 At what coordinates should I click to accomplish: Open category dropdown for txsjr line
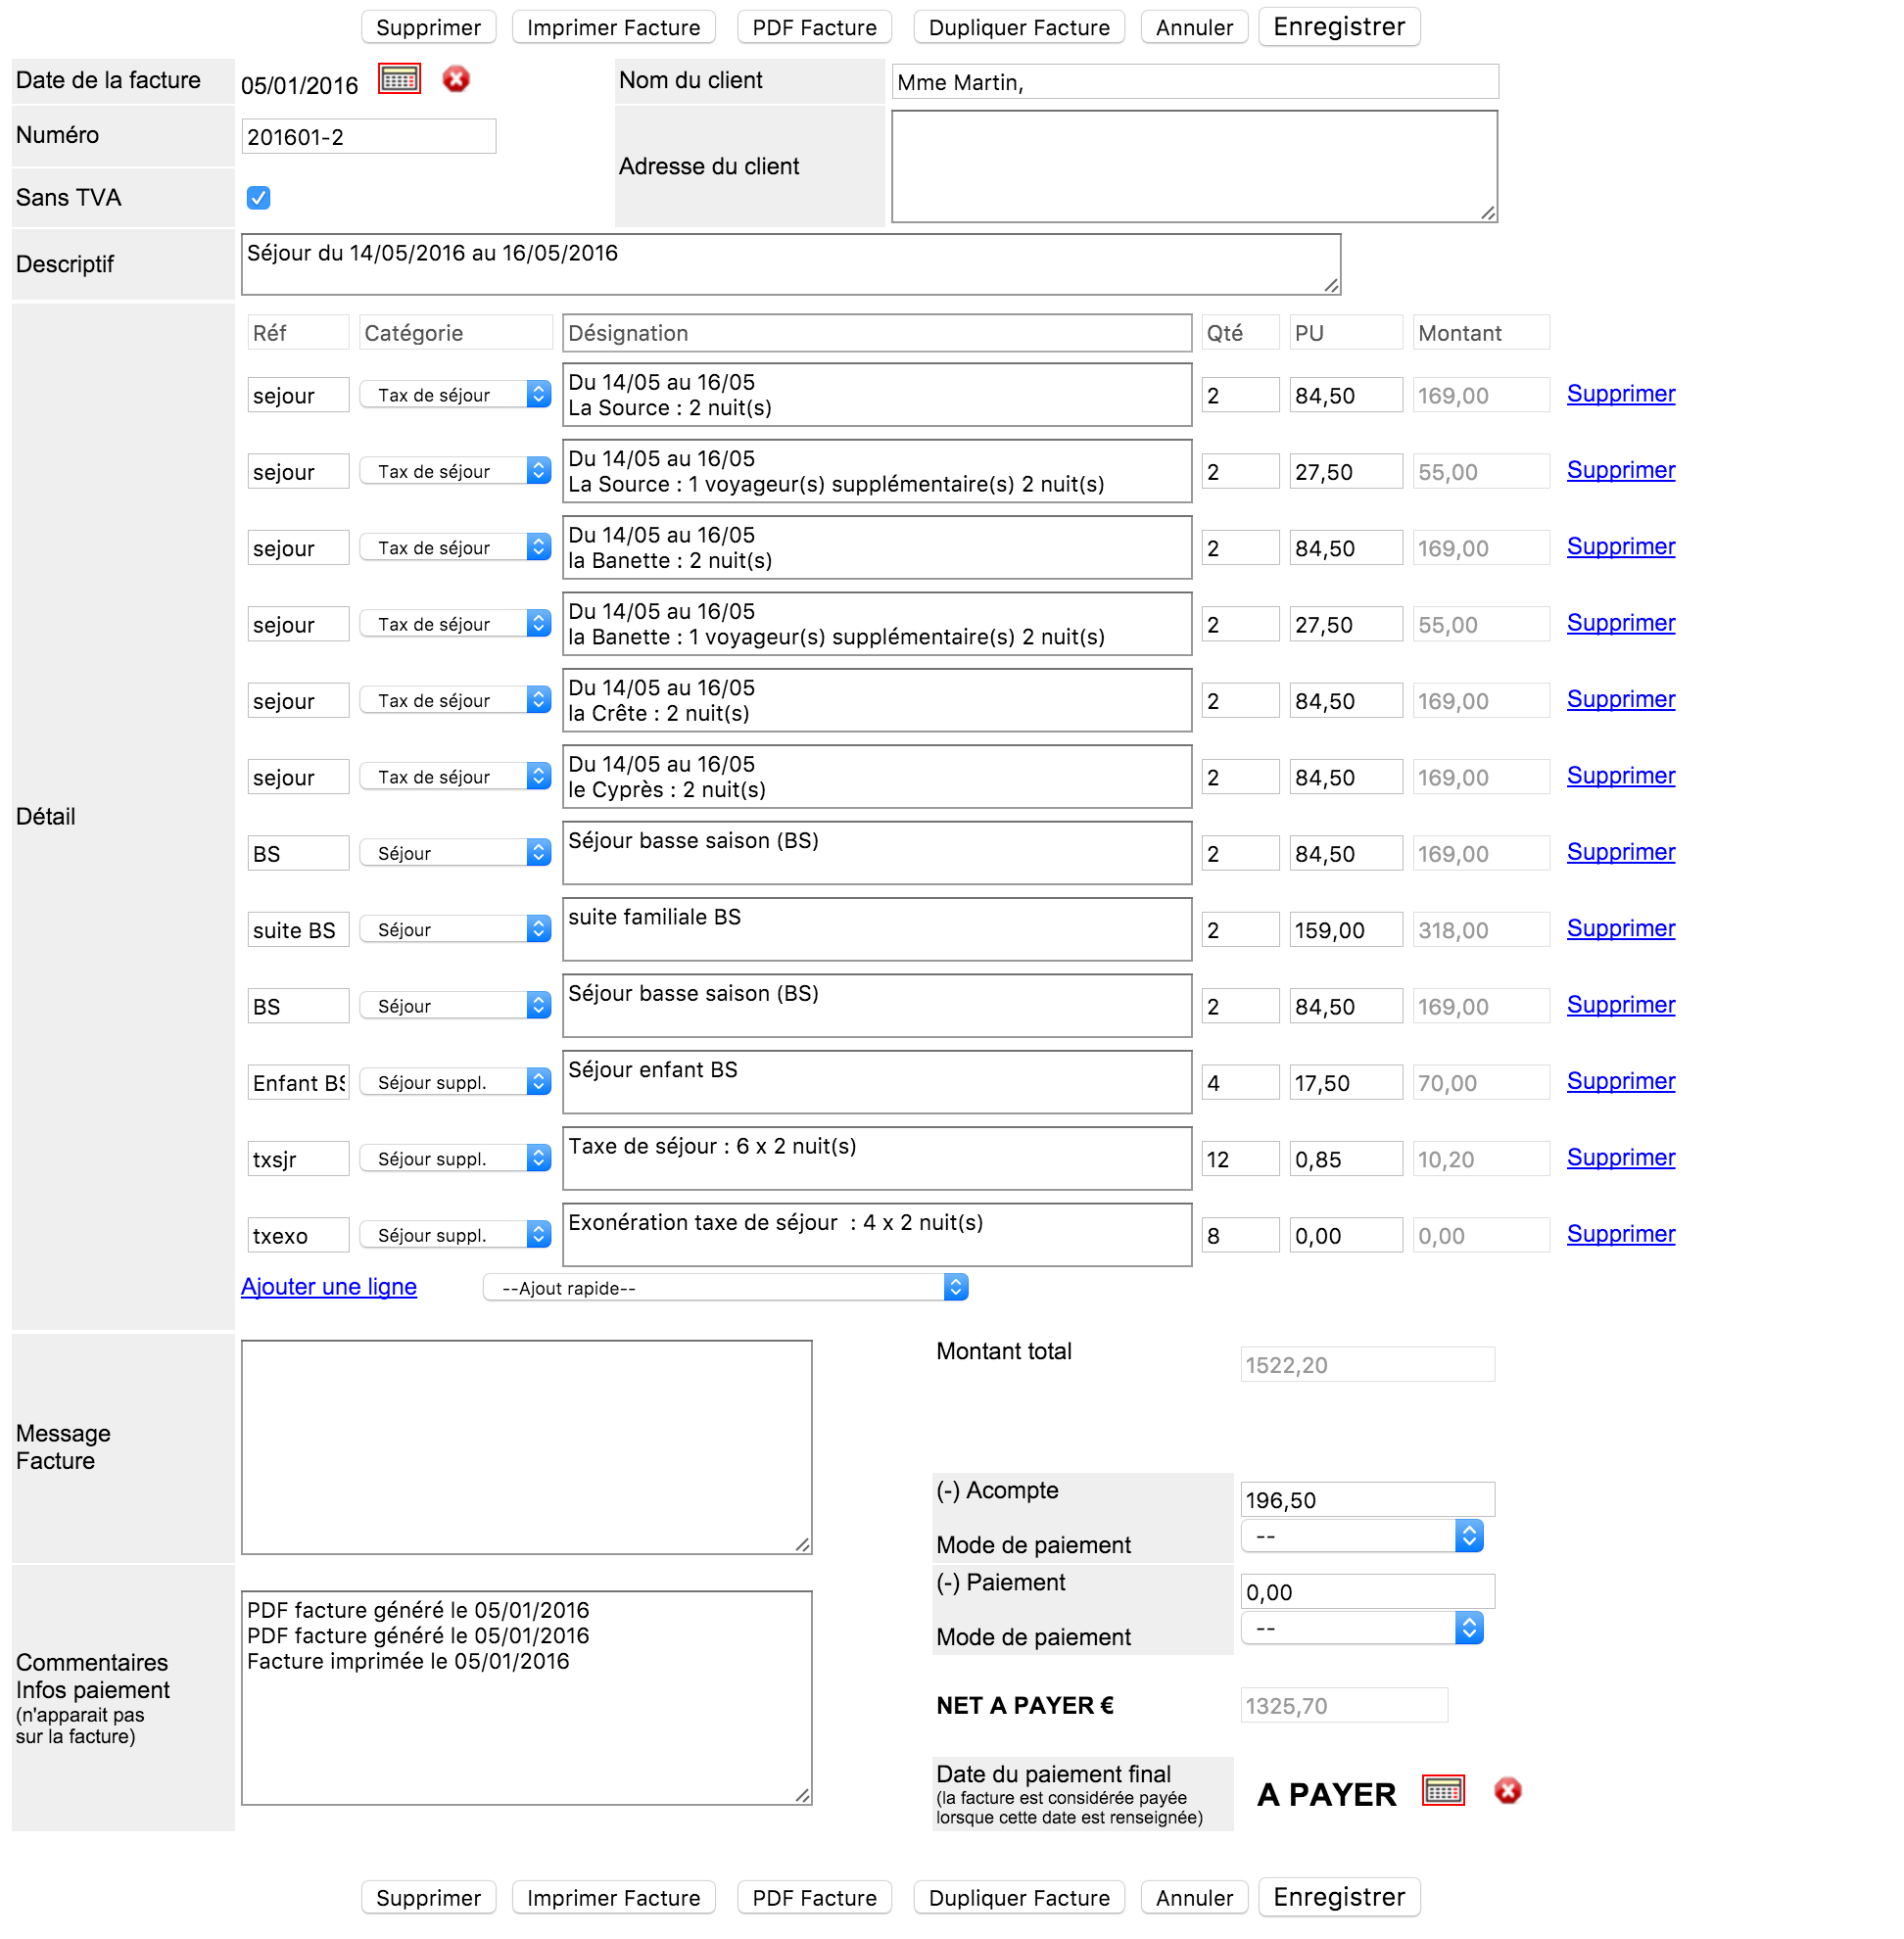click(x=455, y=1159)
